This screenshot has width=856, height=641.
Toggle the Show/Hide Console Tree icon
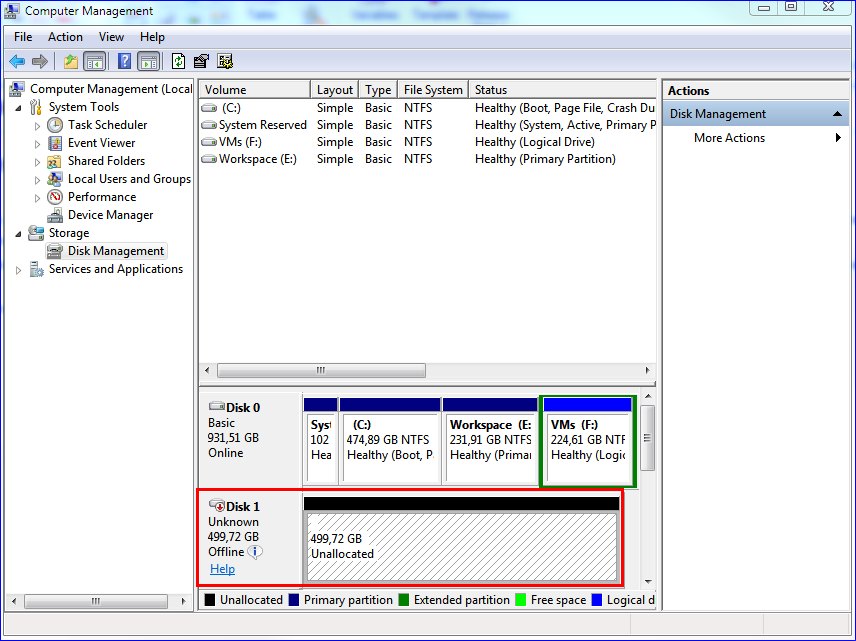click(94, 61)
